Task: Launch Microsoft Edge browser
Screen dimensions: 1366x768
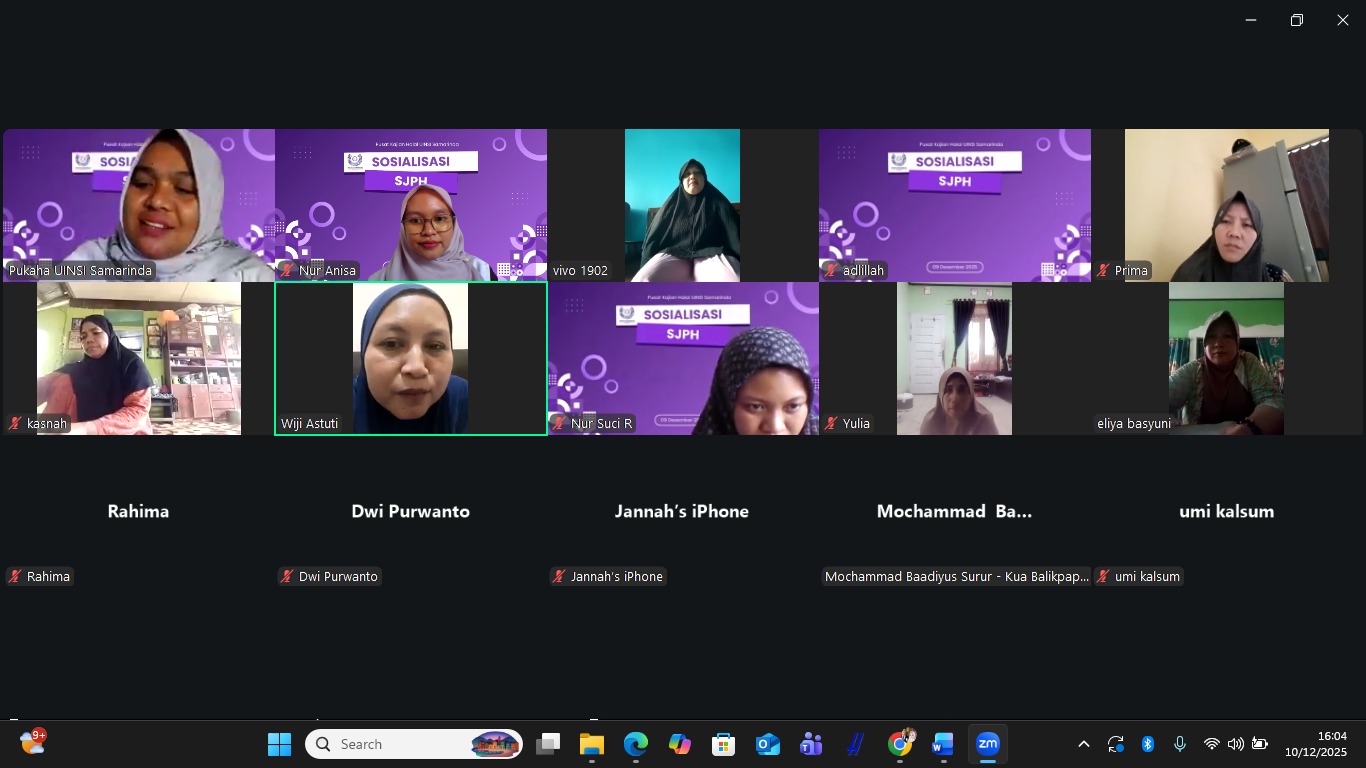Action: (x=636, y=744)
